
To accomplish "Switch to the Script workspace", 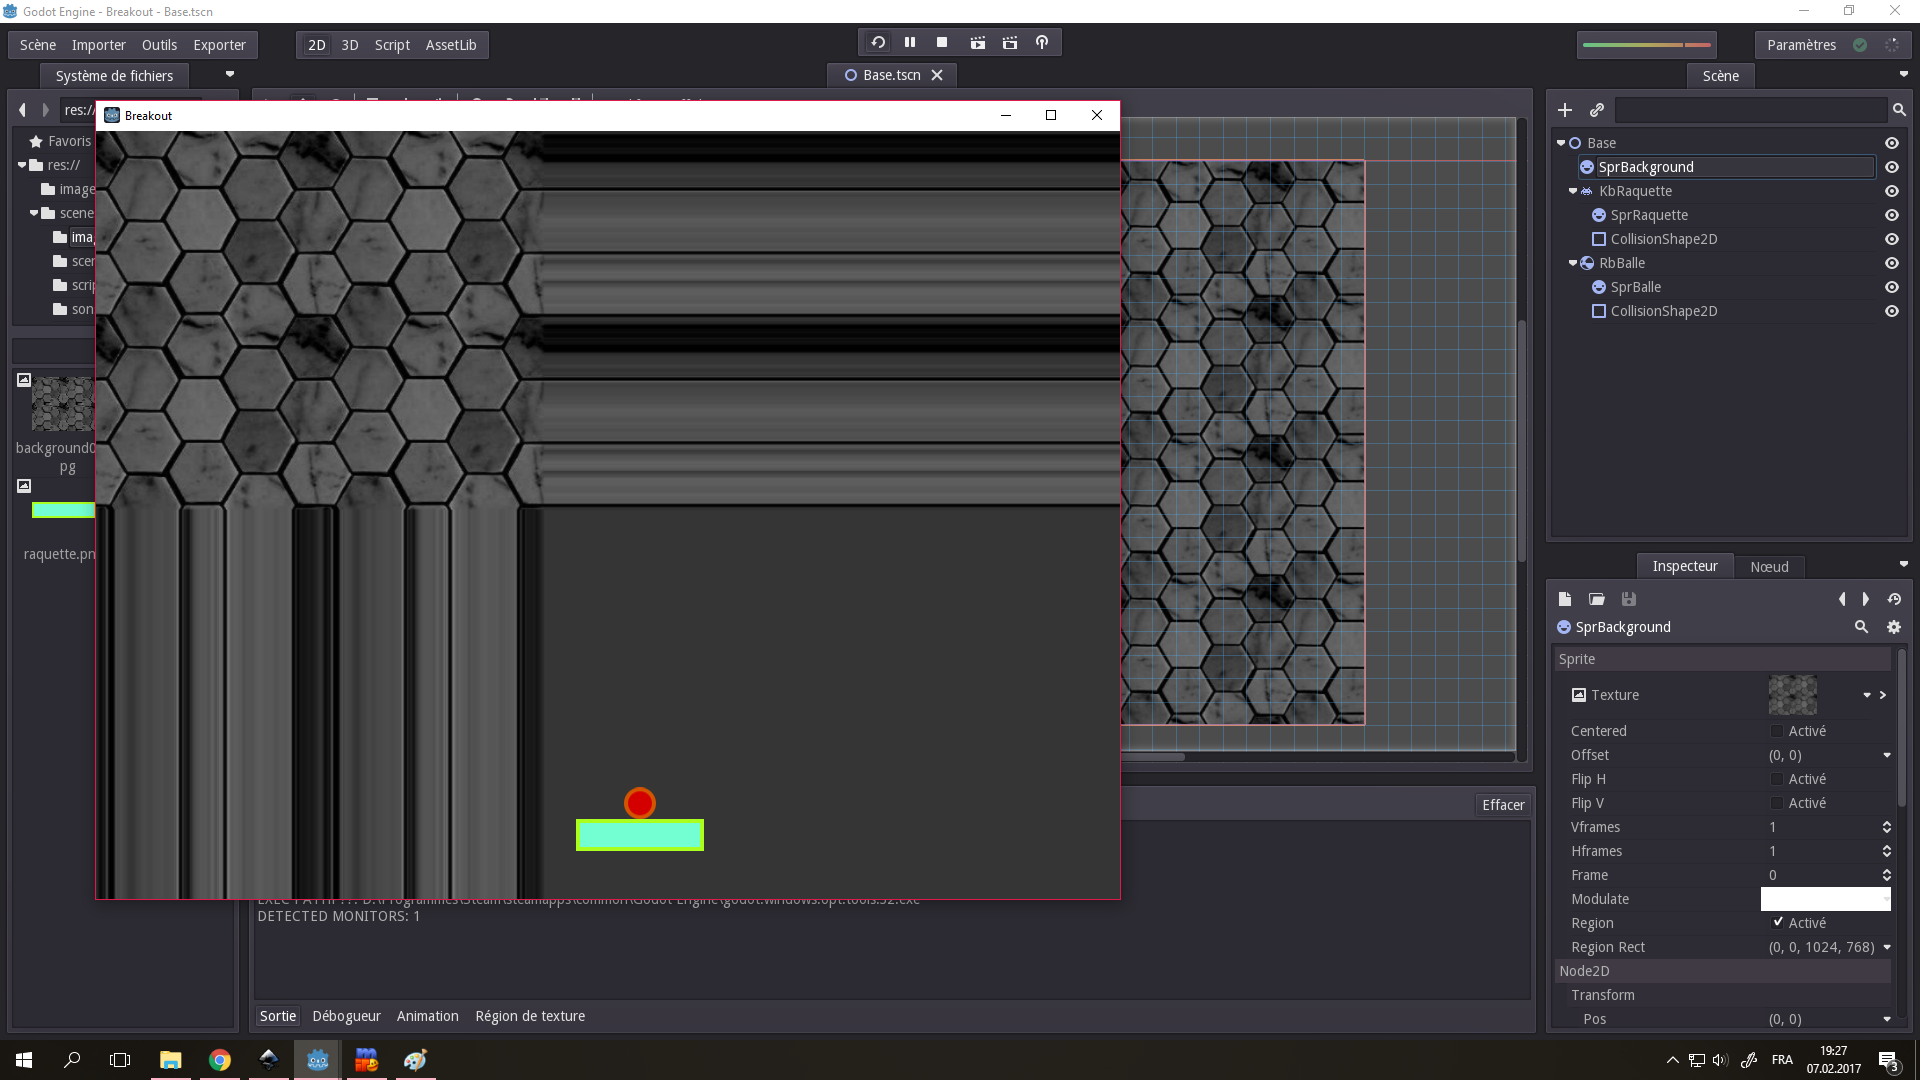I will point(392,45).
